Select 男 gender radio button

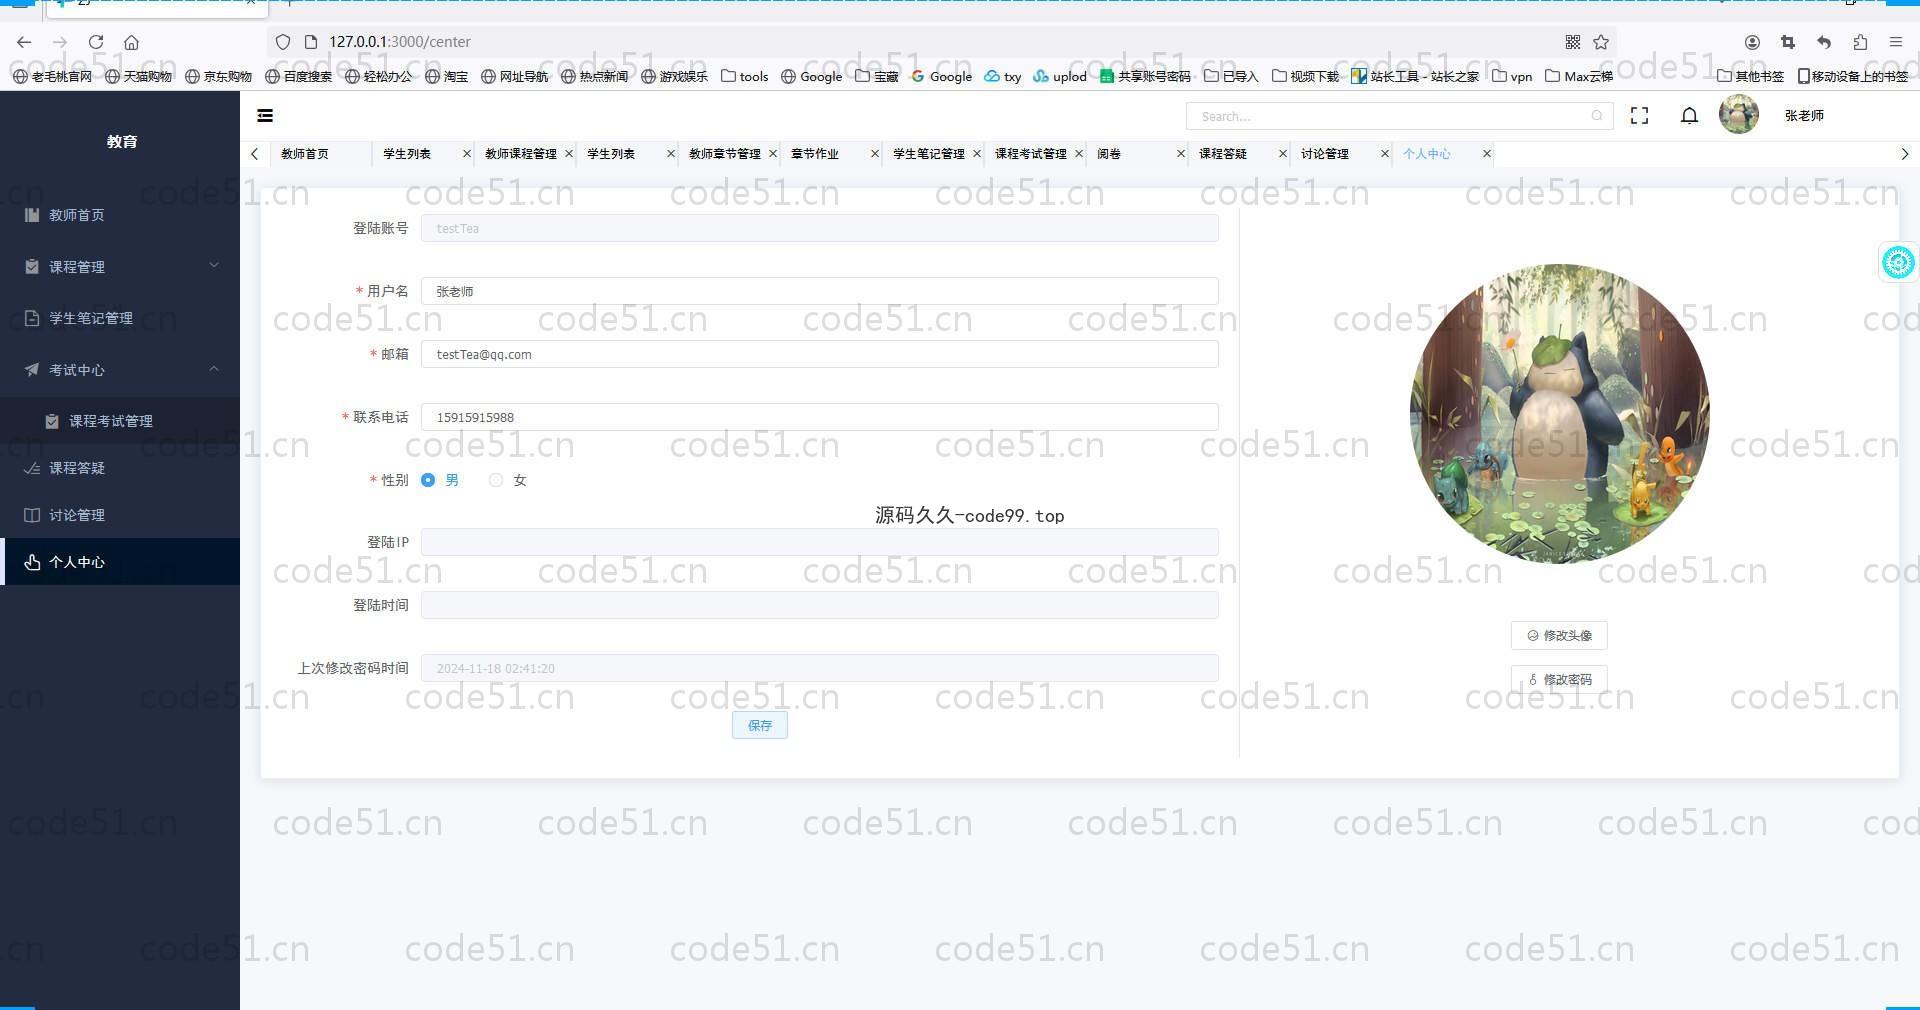pos(428,480)
